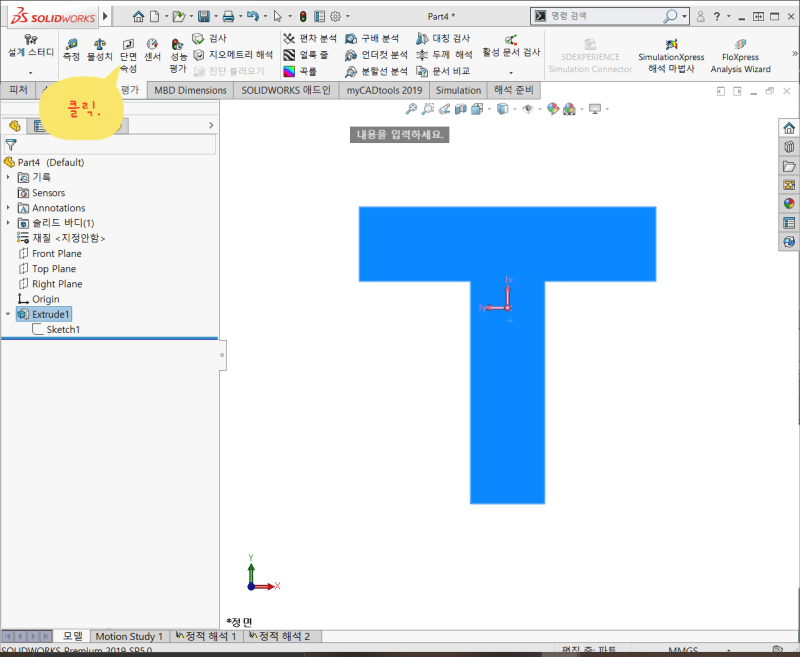The height and width of the screenshot is (657, 800).
Task: Open the Motion Study 1 bottom tab
Action: 129,636
